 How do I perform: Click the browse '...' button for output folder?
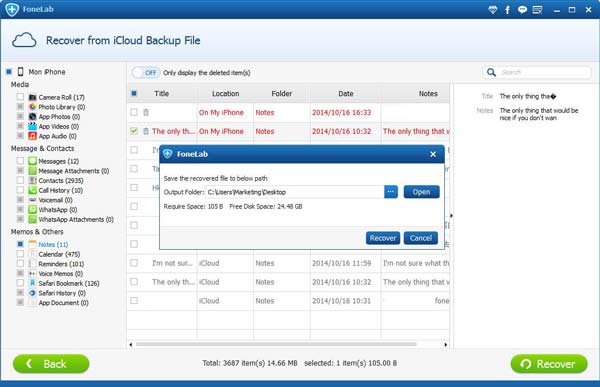tap(391, 192)
